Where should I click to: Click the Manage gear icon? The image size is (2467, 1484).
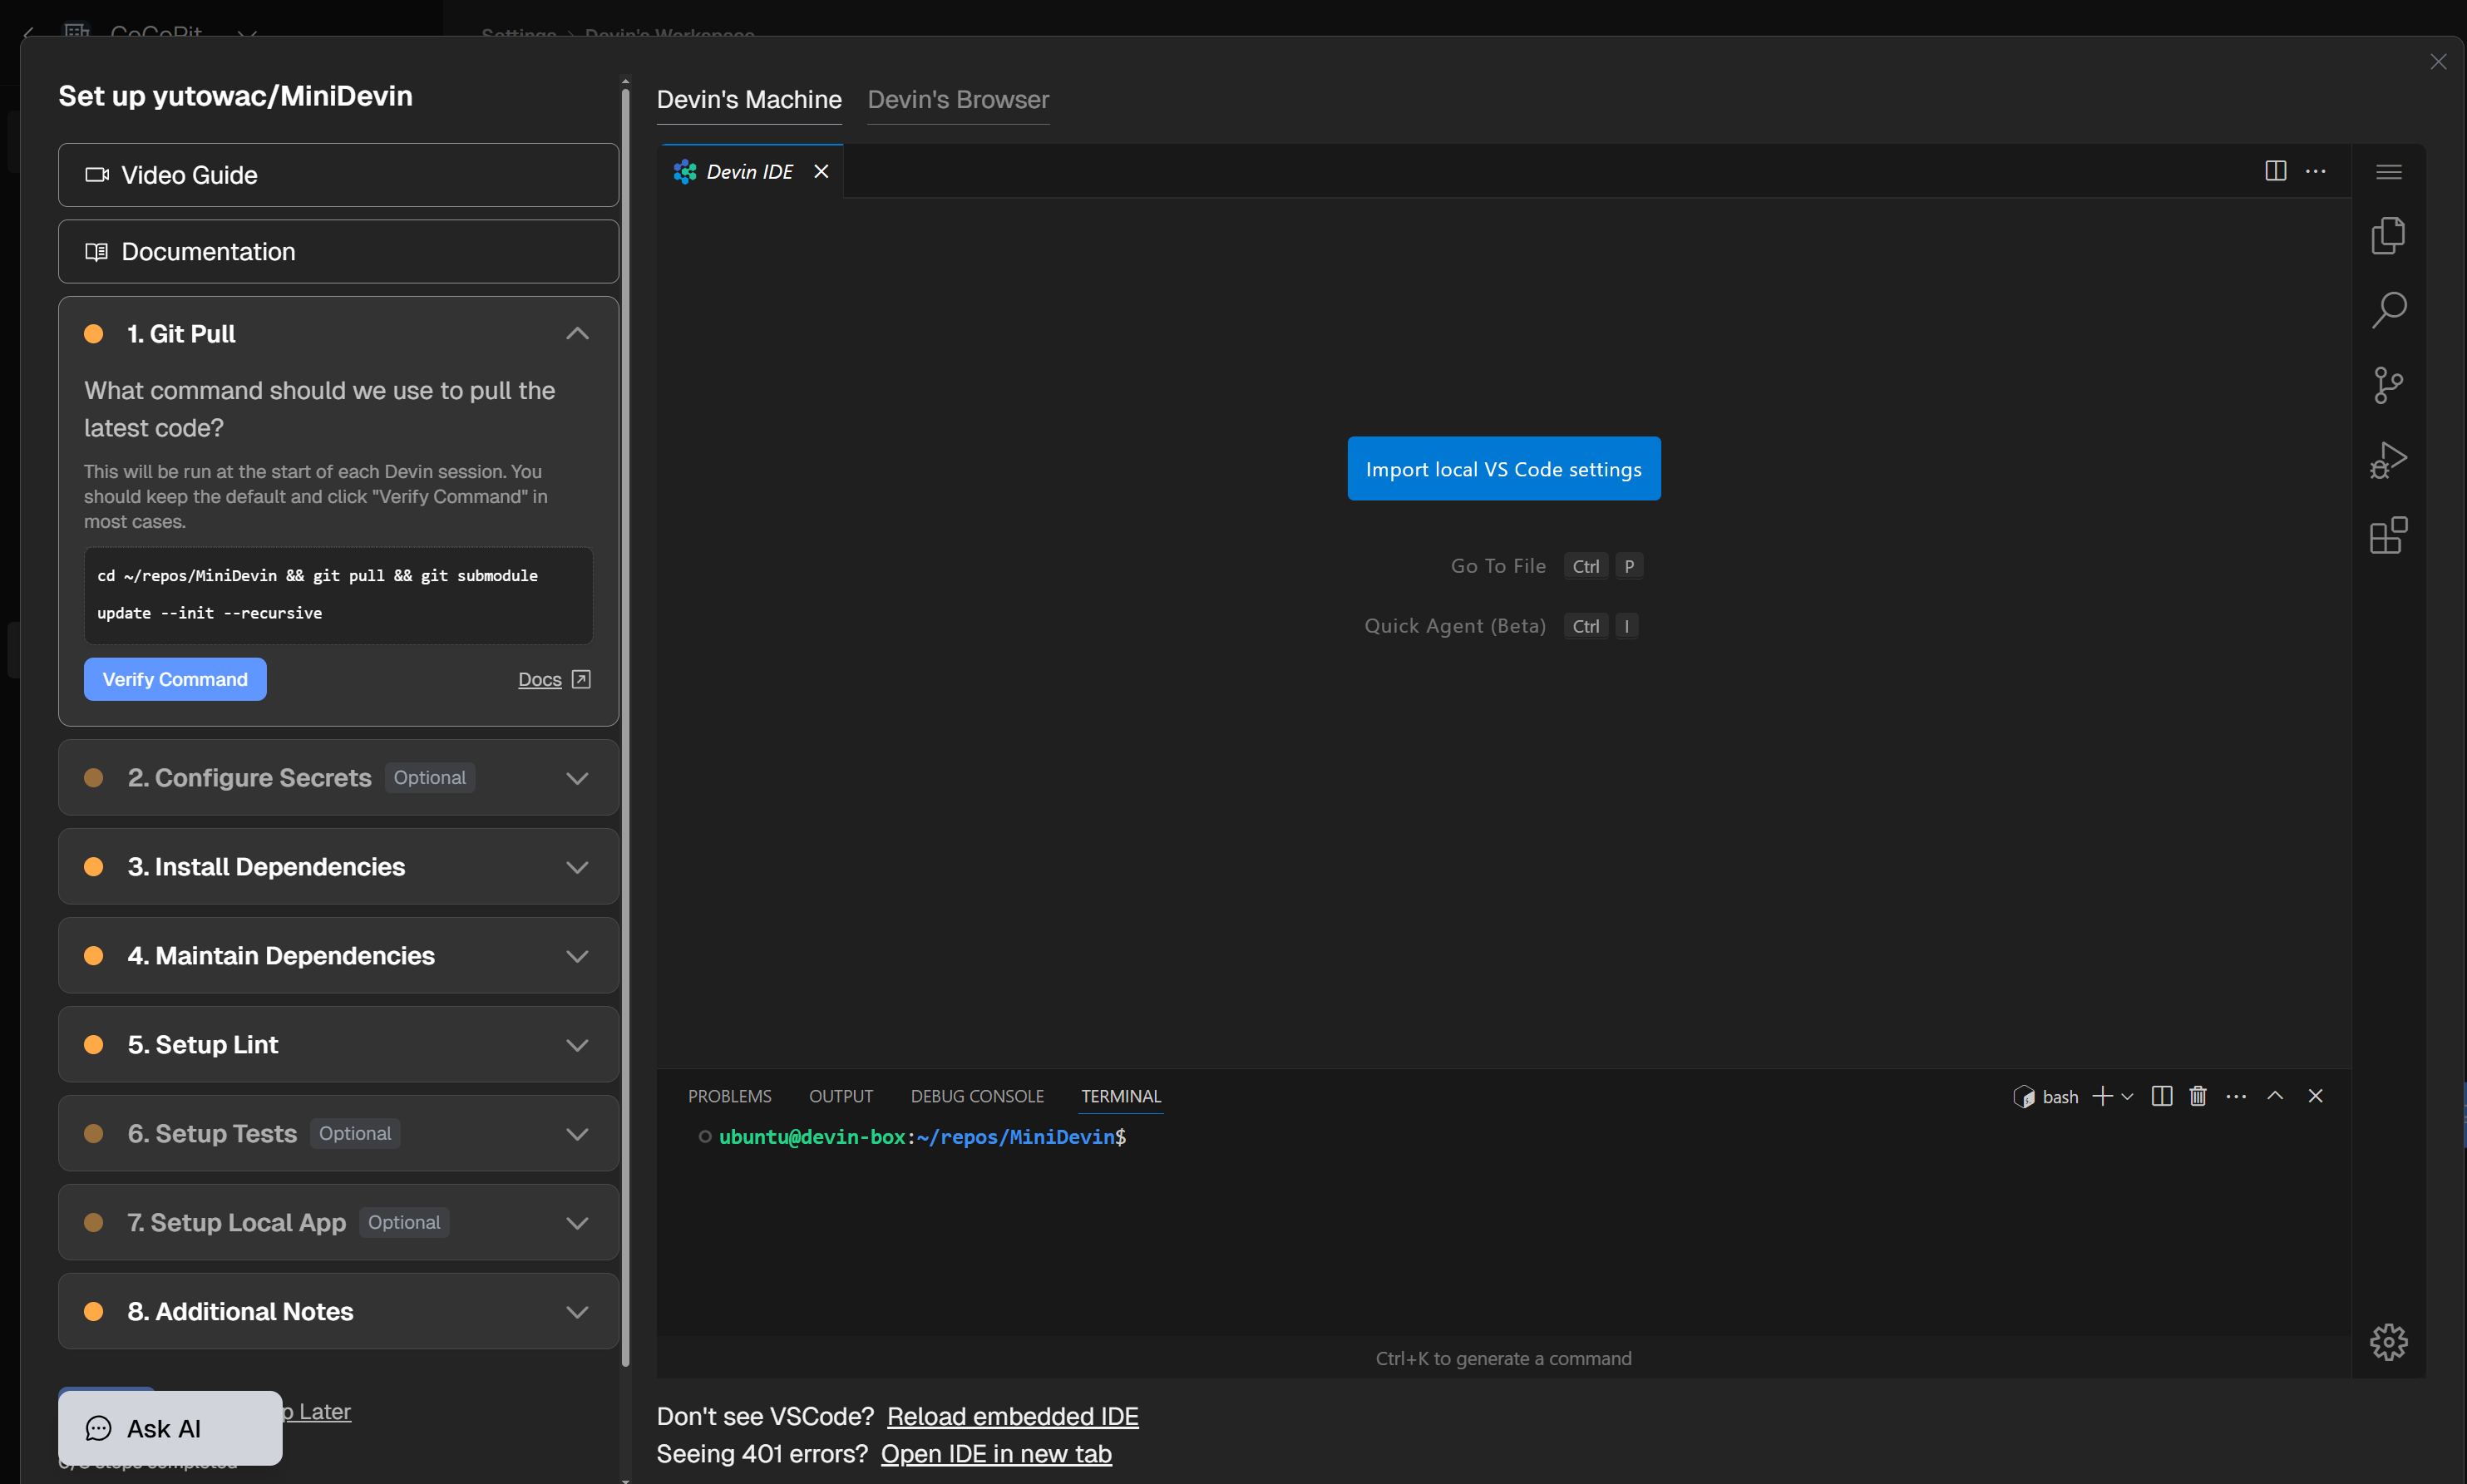2388,1341
